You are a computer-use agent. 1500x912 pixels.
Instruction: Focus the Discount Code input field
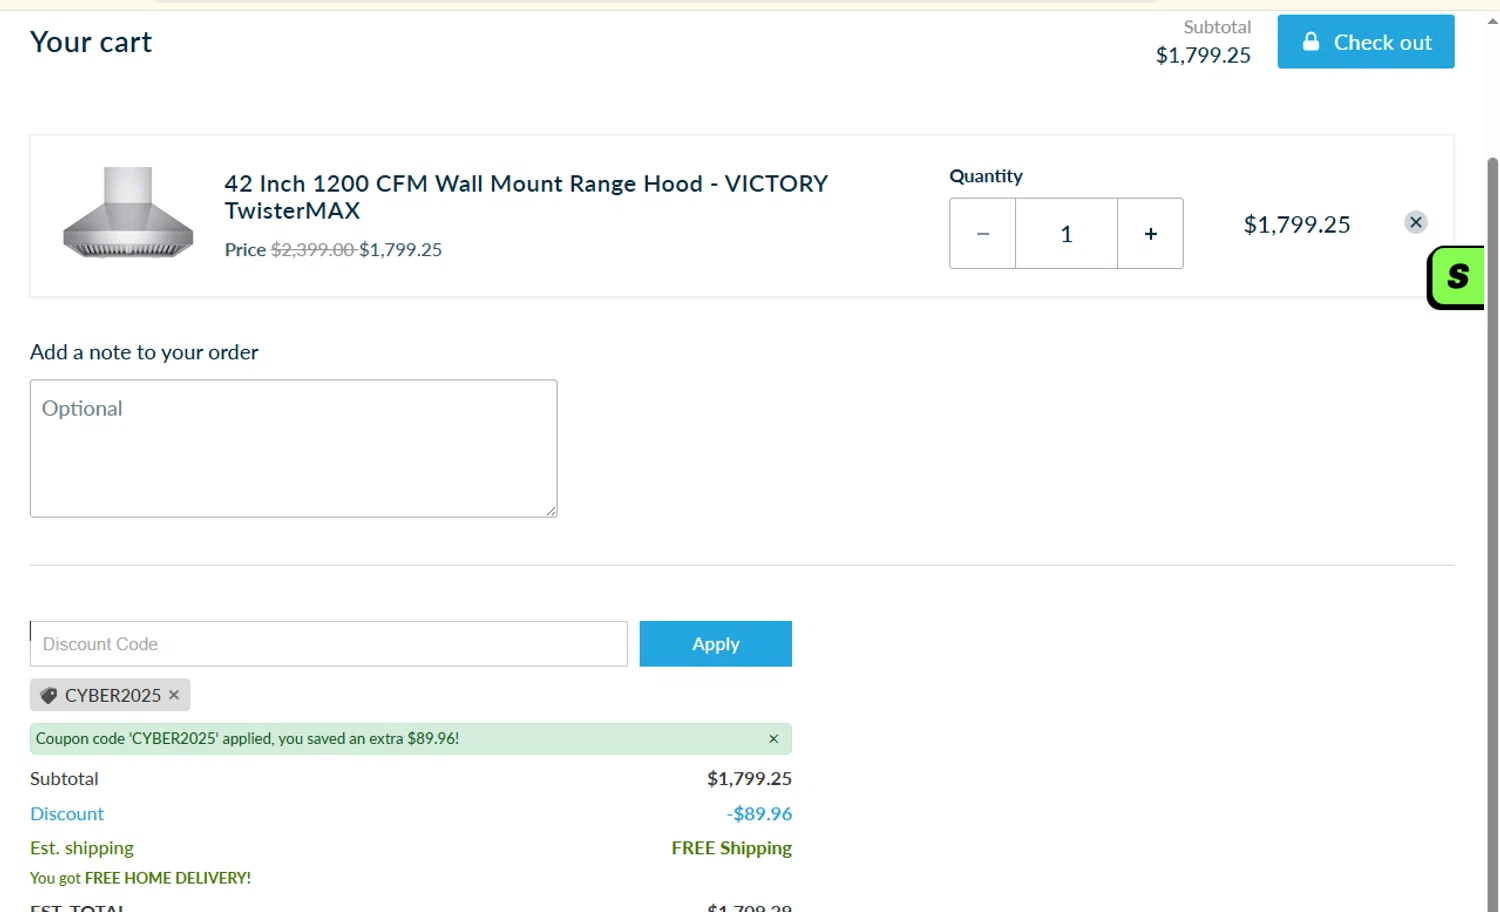pos(329,644)
